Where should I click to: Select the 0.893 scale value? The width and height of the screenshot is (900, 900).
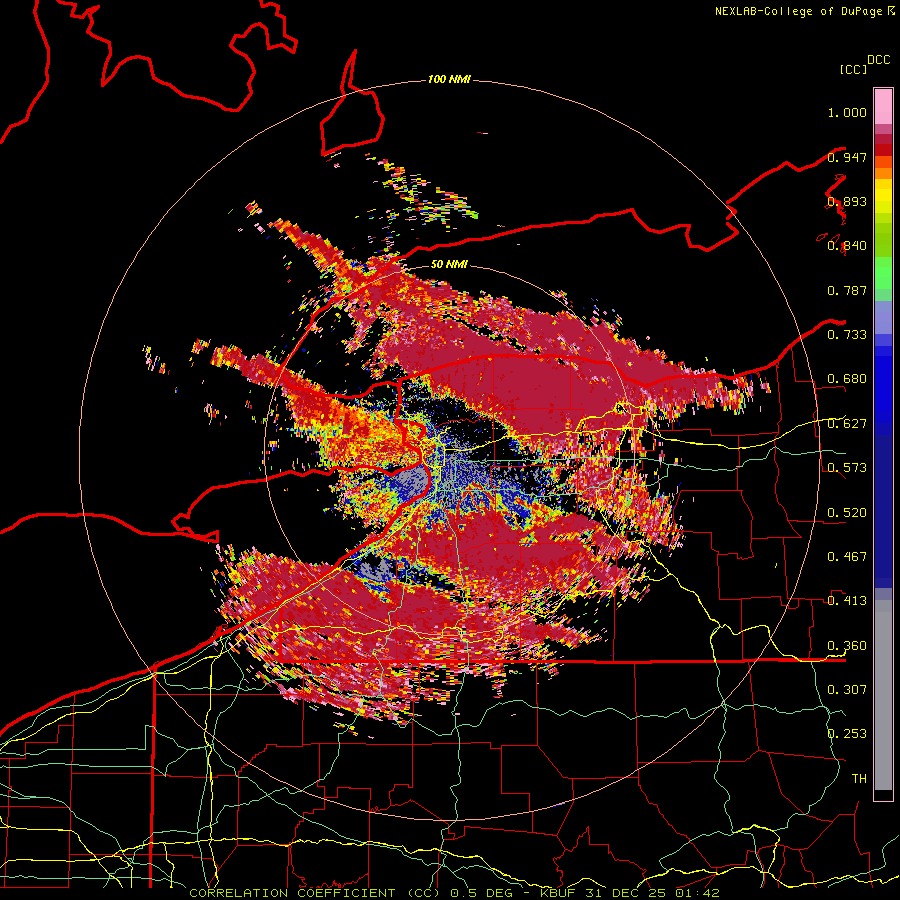847,201
